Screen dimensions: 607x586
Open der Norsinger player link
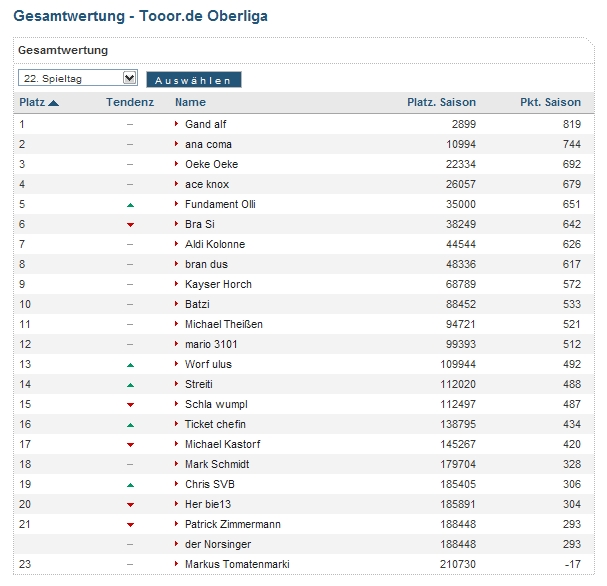coord(218,544)
